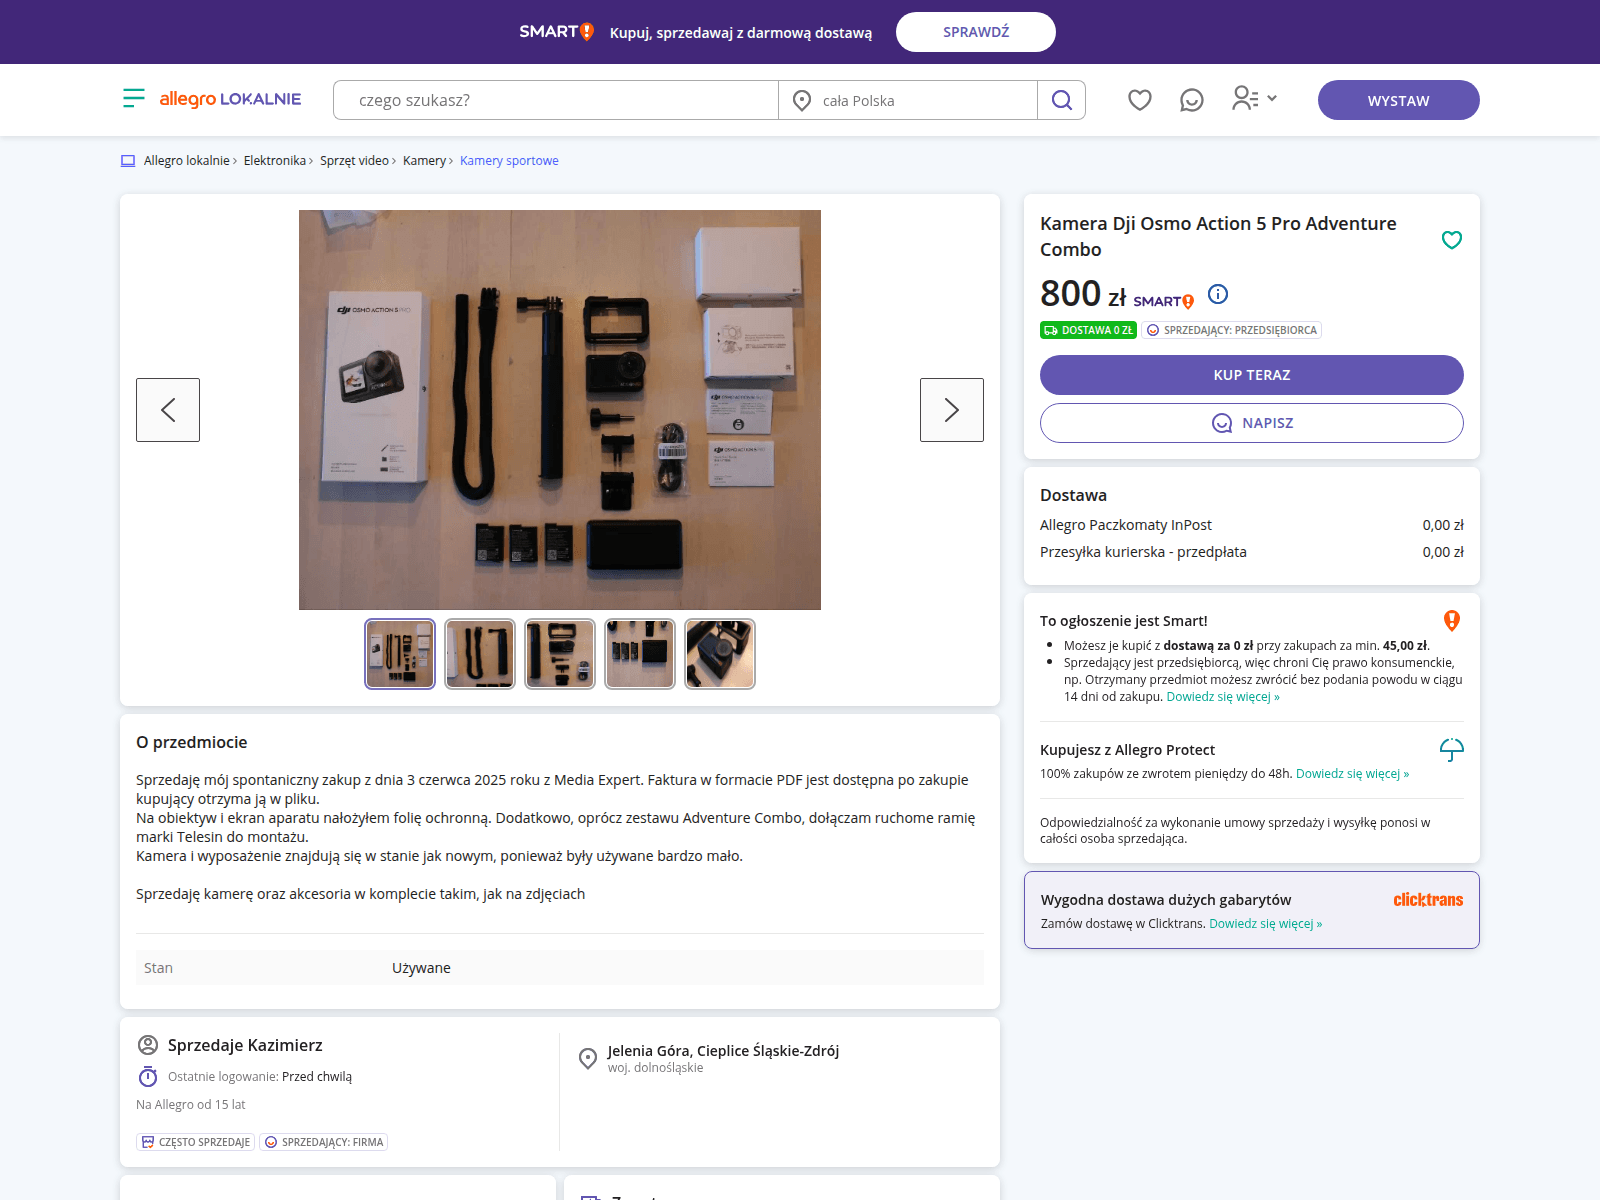Open messages via the chat bubble icon
Viewport: 1600px width, 1200px height.
coord(1191,100)
